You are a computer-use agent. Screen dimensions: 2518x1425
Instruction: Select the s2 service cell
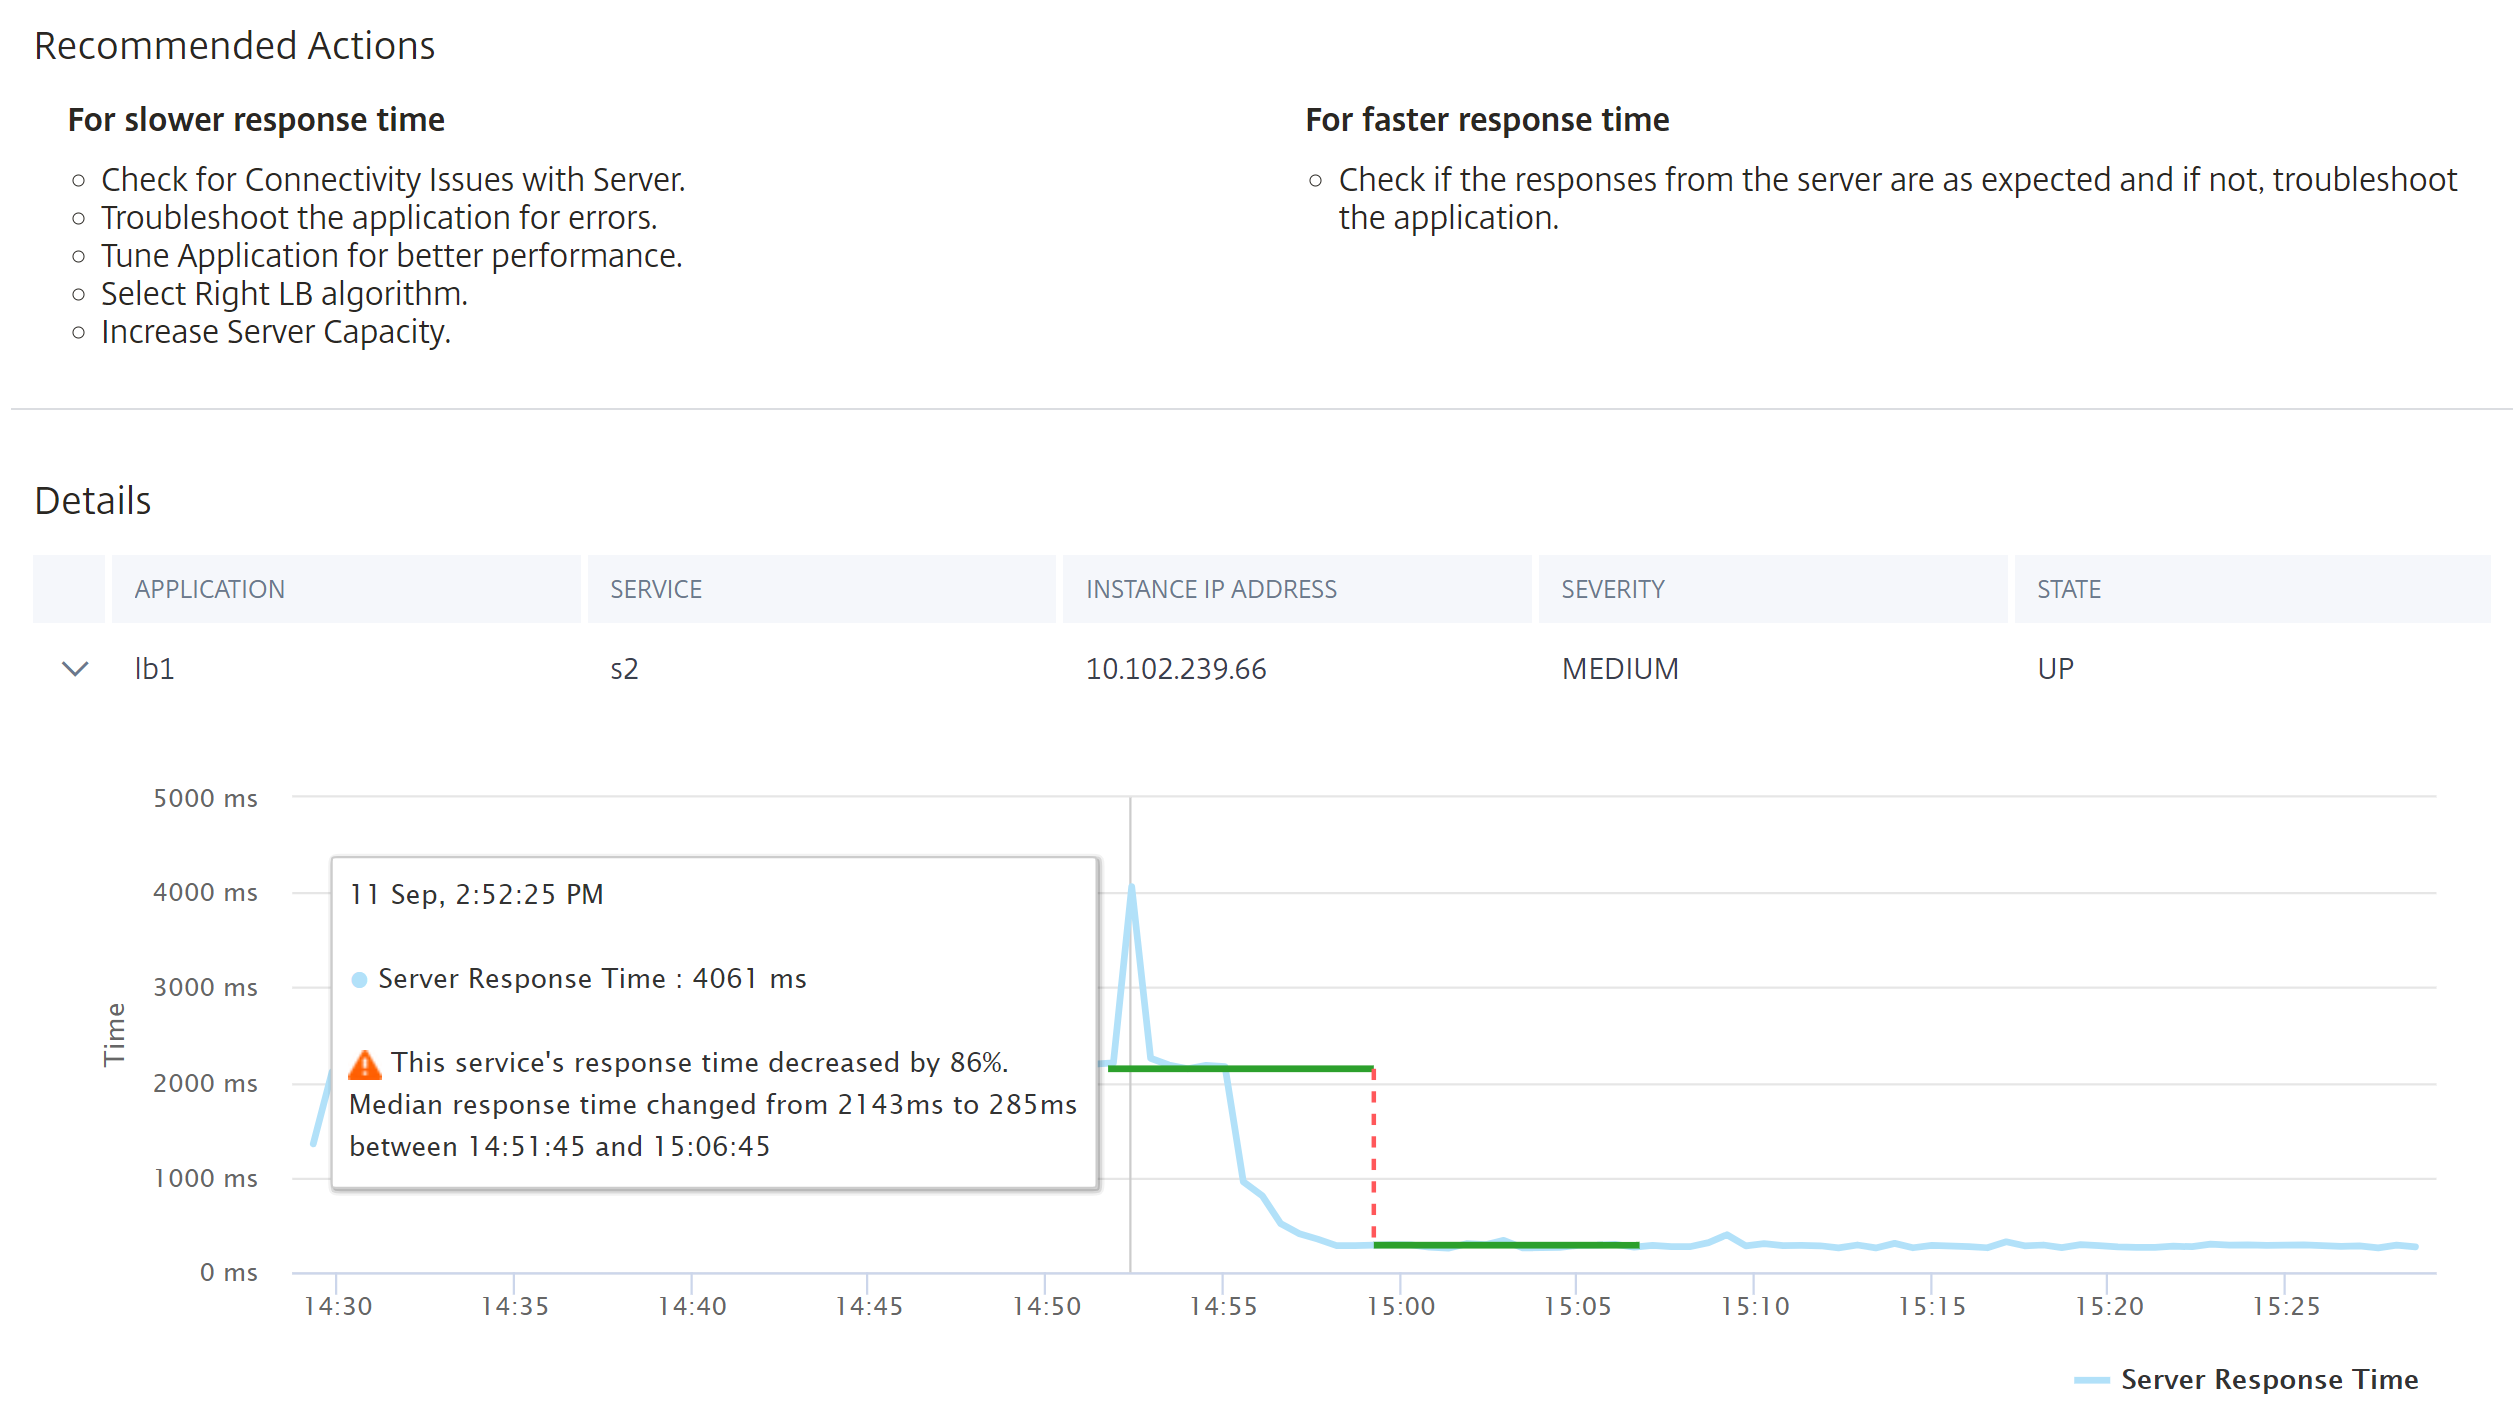coord(624,668)
